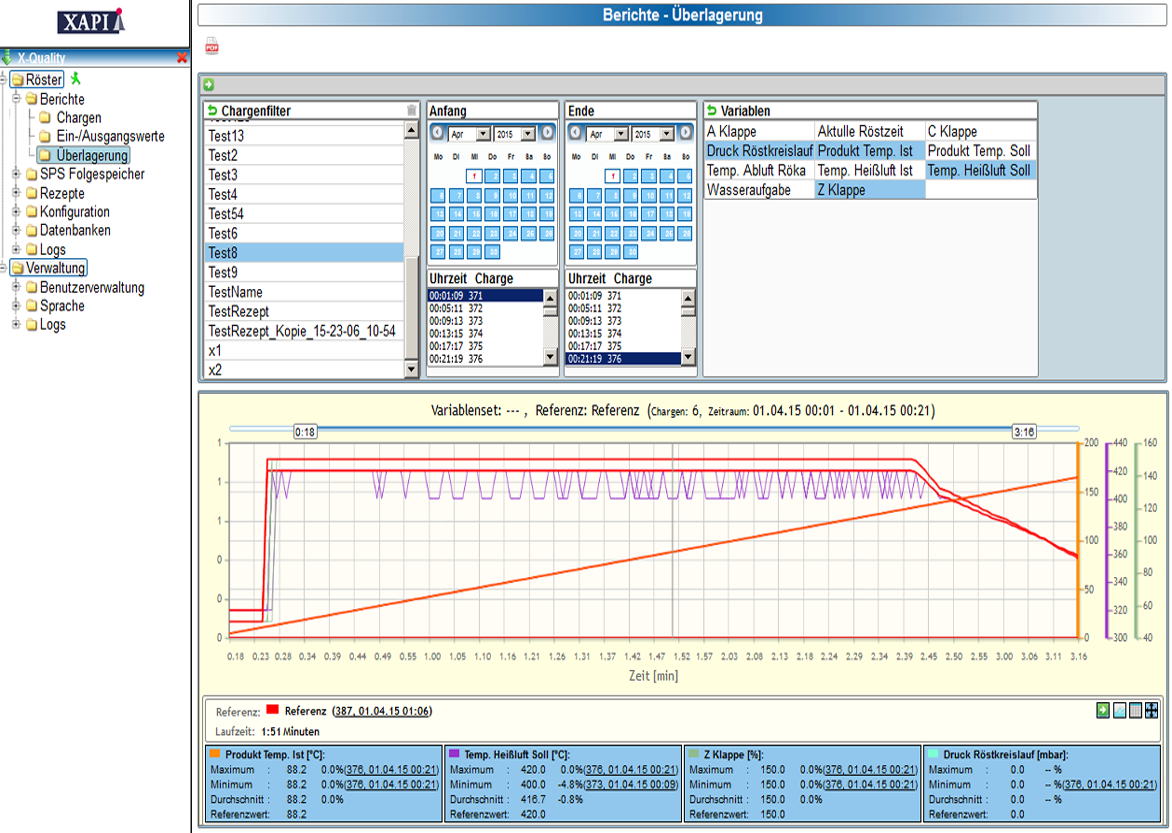Screen dimensions: 1172x833
Task: Reset the Chargenfilter with its green arrow
Action: [x=212, y=111]
